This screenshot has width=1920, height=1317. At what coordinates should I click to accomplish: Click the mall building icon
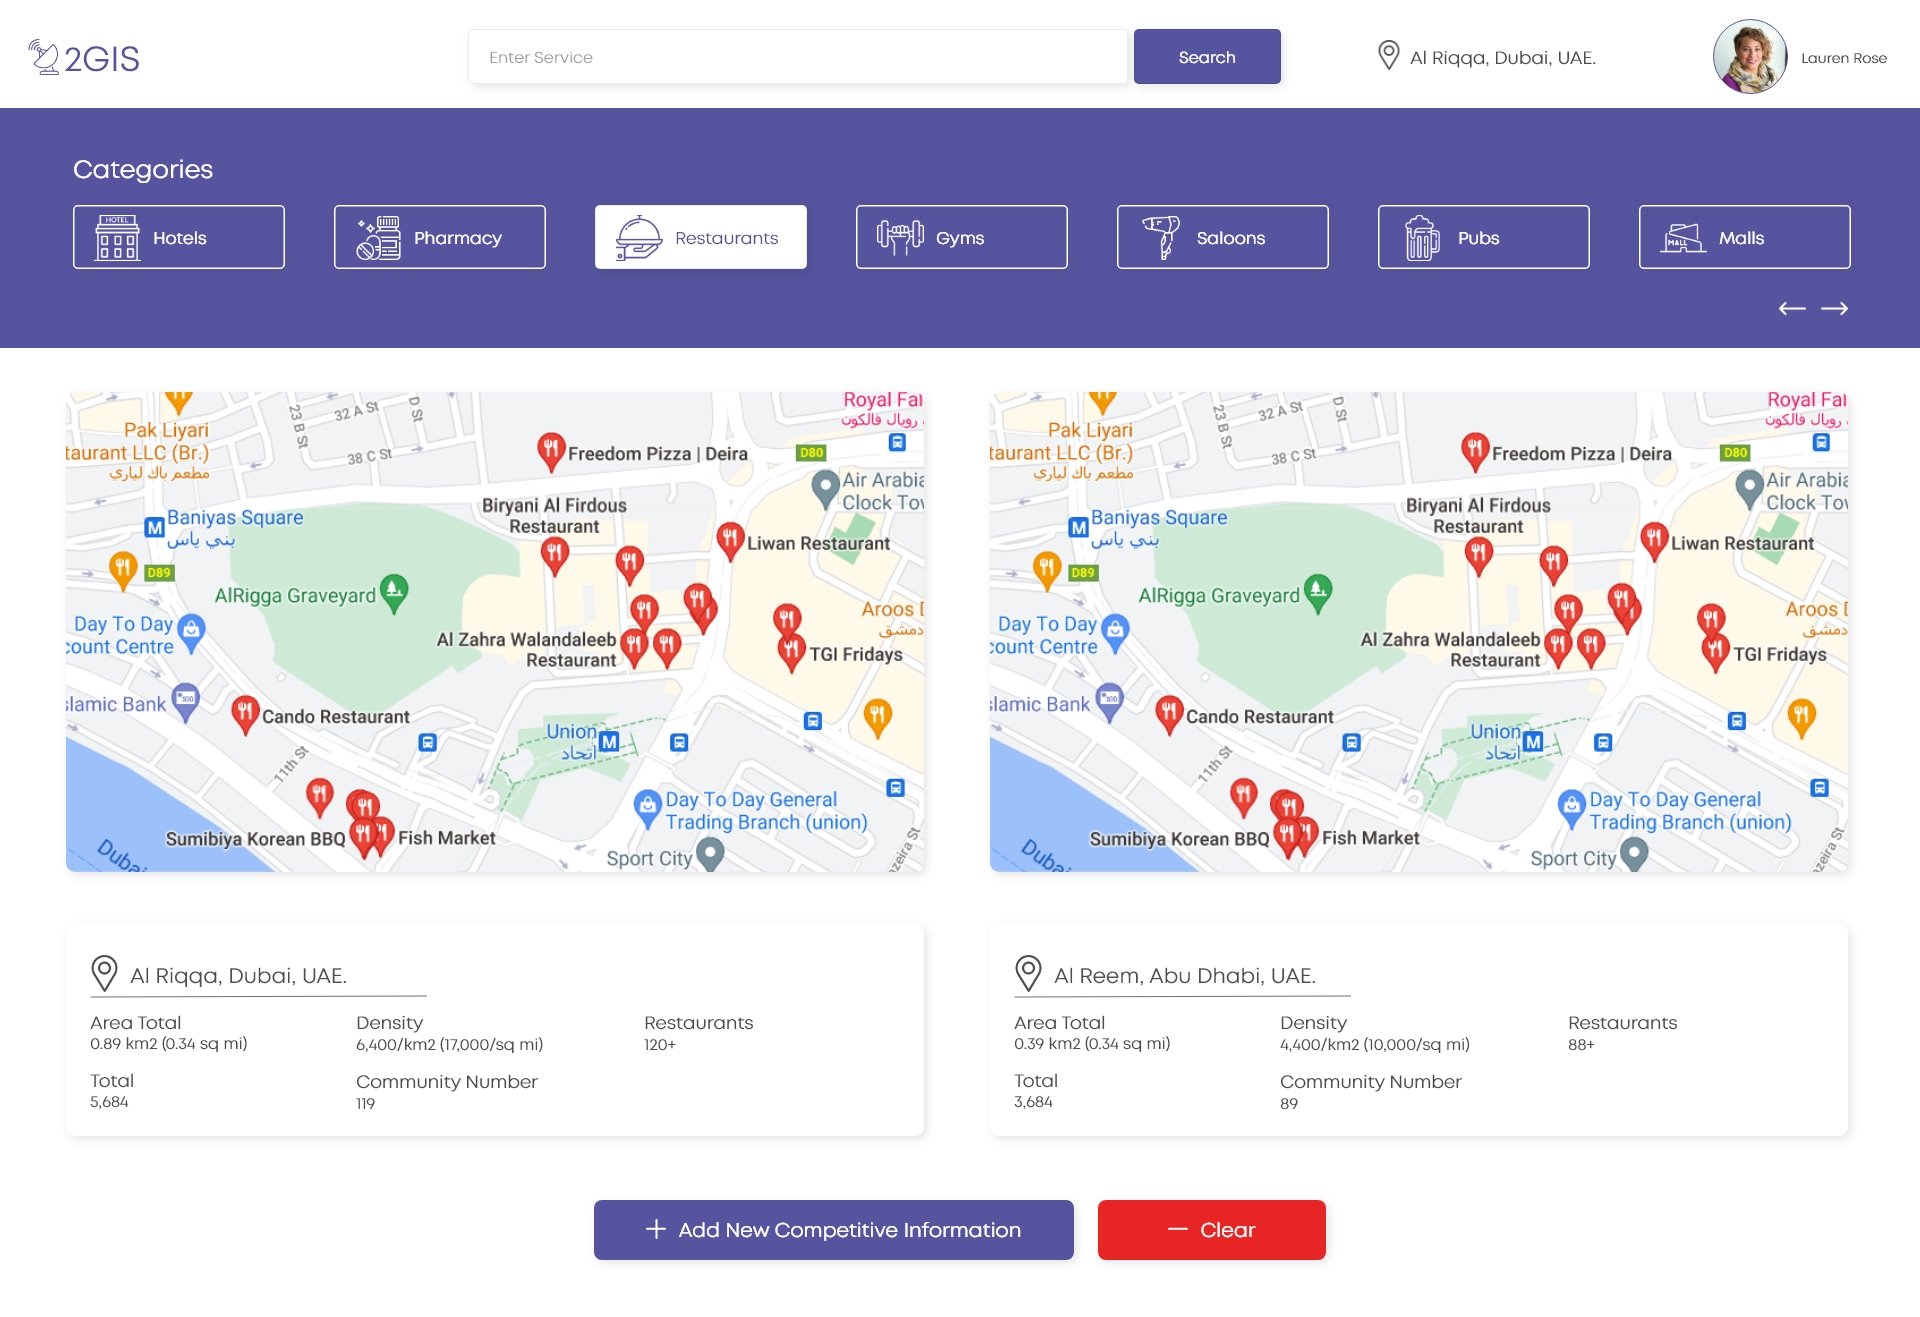pyautogui.click(x=1683, y=238)
